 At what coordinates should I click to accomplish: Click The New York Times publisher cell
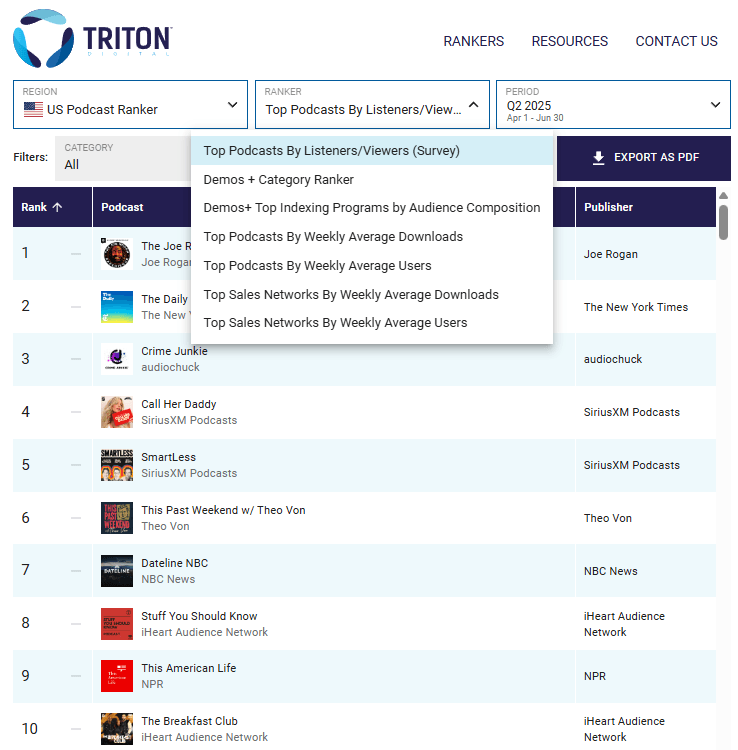click(636, 307)
